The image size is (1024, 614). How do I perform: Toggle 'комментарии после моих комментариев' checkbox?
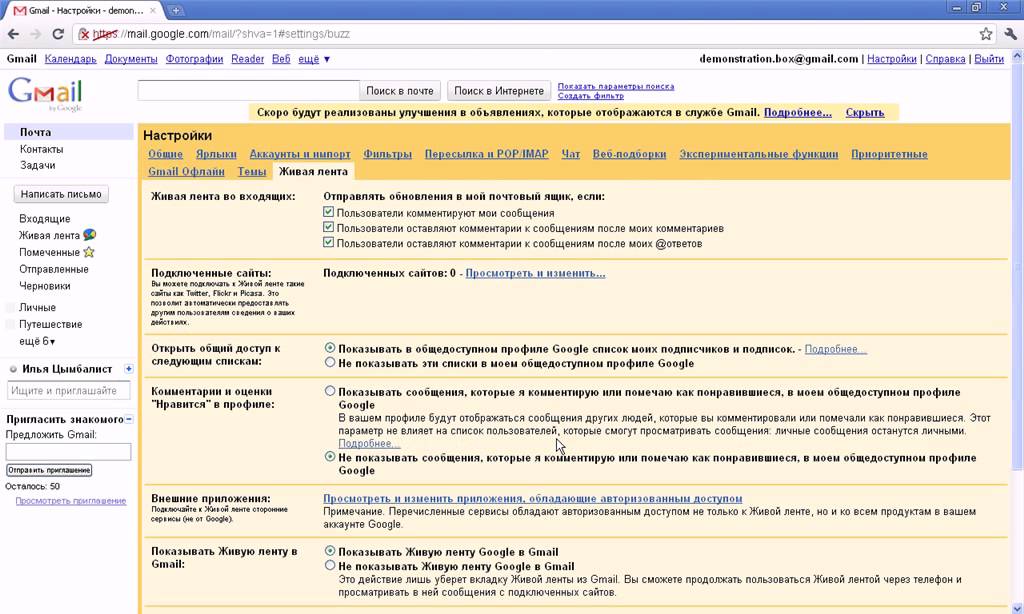pyautogui.click(x=328, y=227)
